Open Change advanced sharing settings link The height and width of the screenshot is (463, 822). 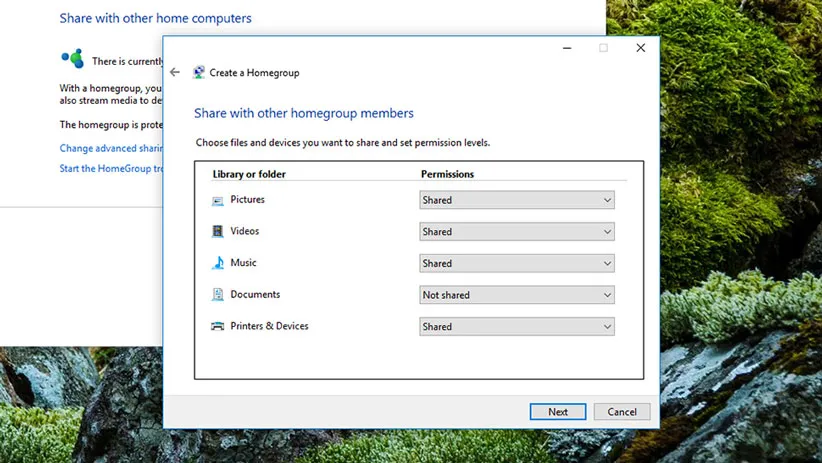(111, 148)
